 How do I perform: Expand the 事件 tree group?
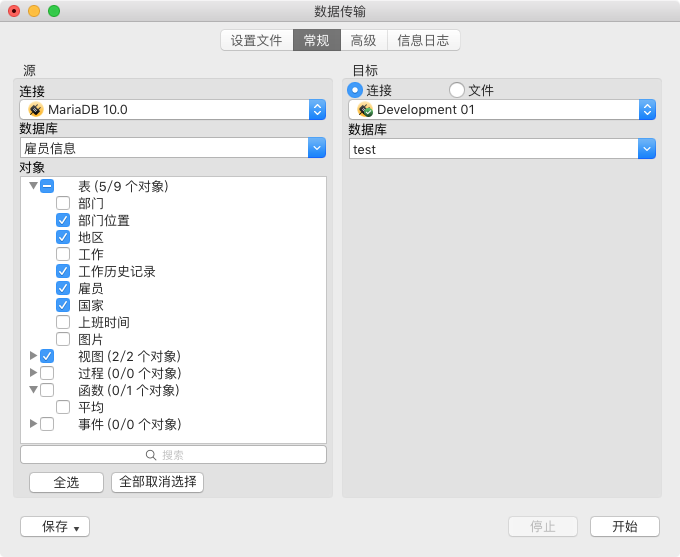click(x=33, y=423)
